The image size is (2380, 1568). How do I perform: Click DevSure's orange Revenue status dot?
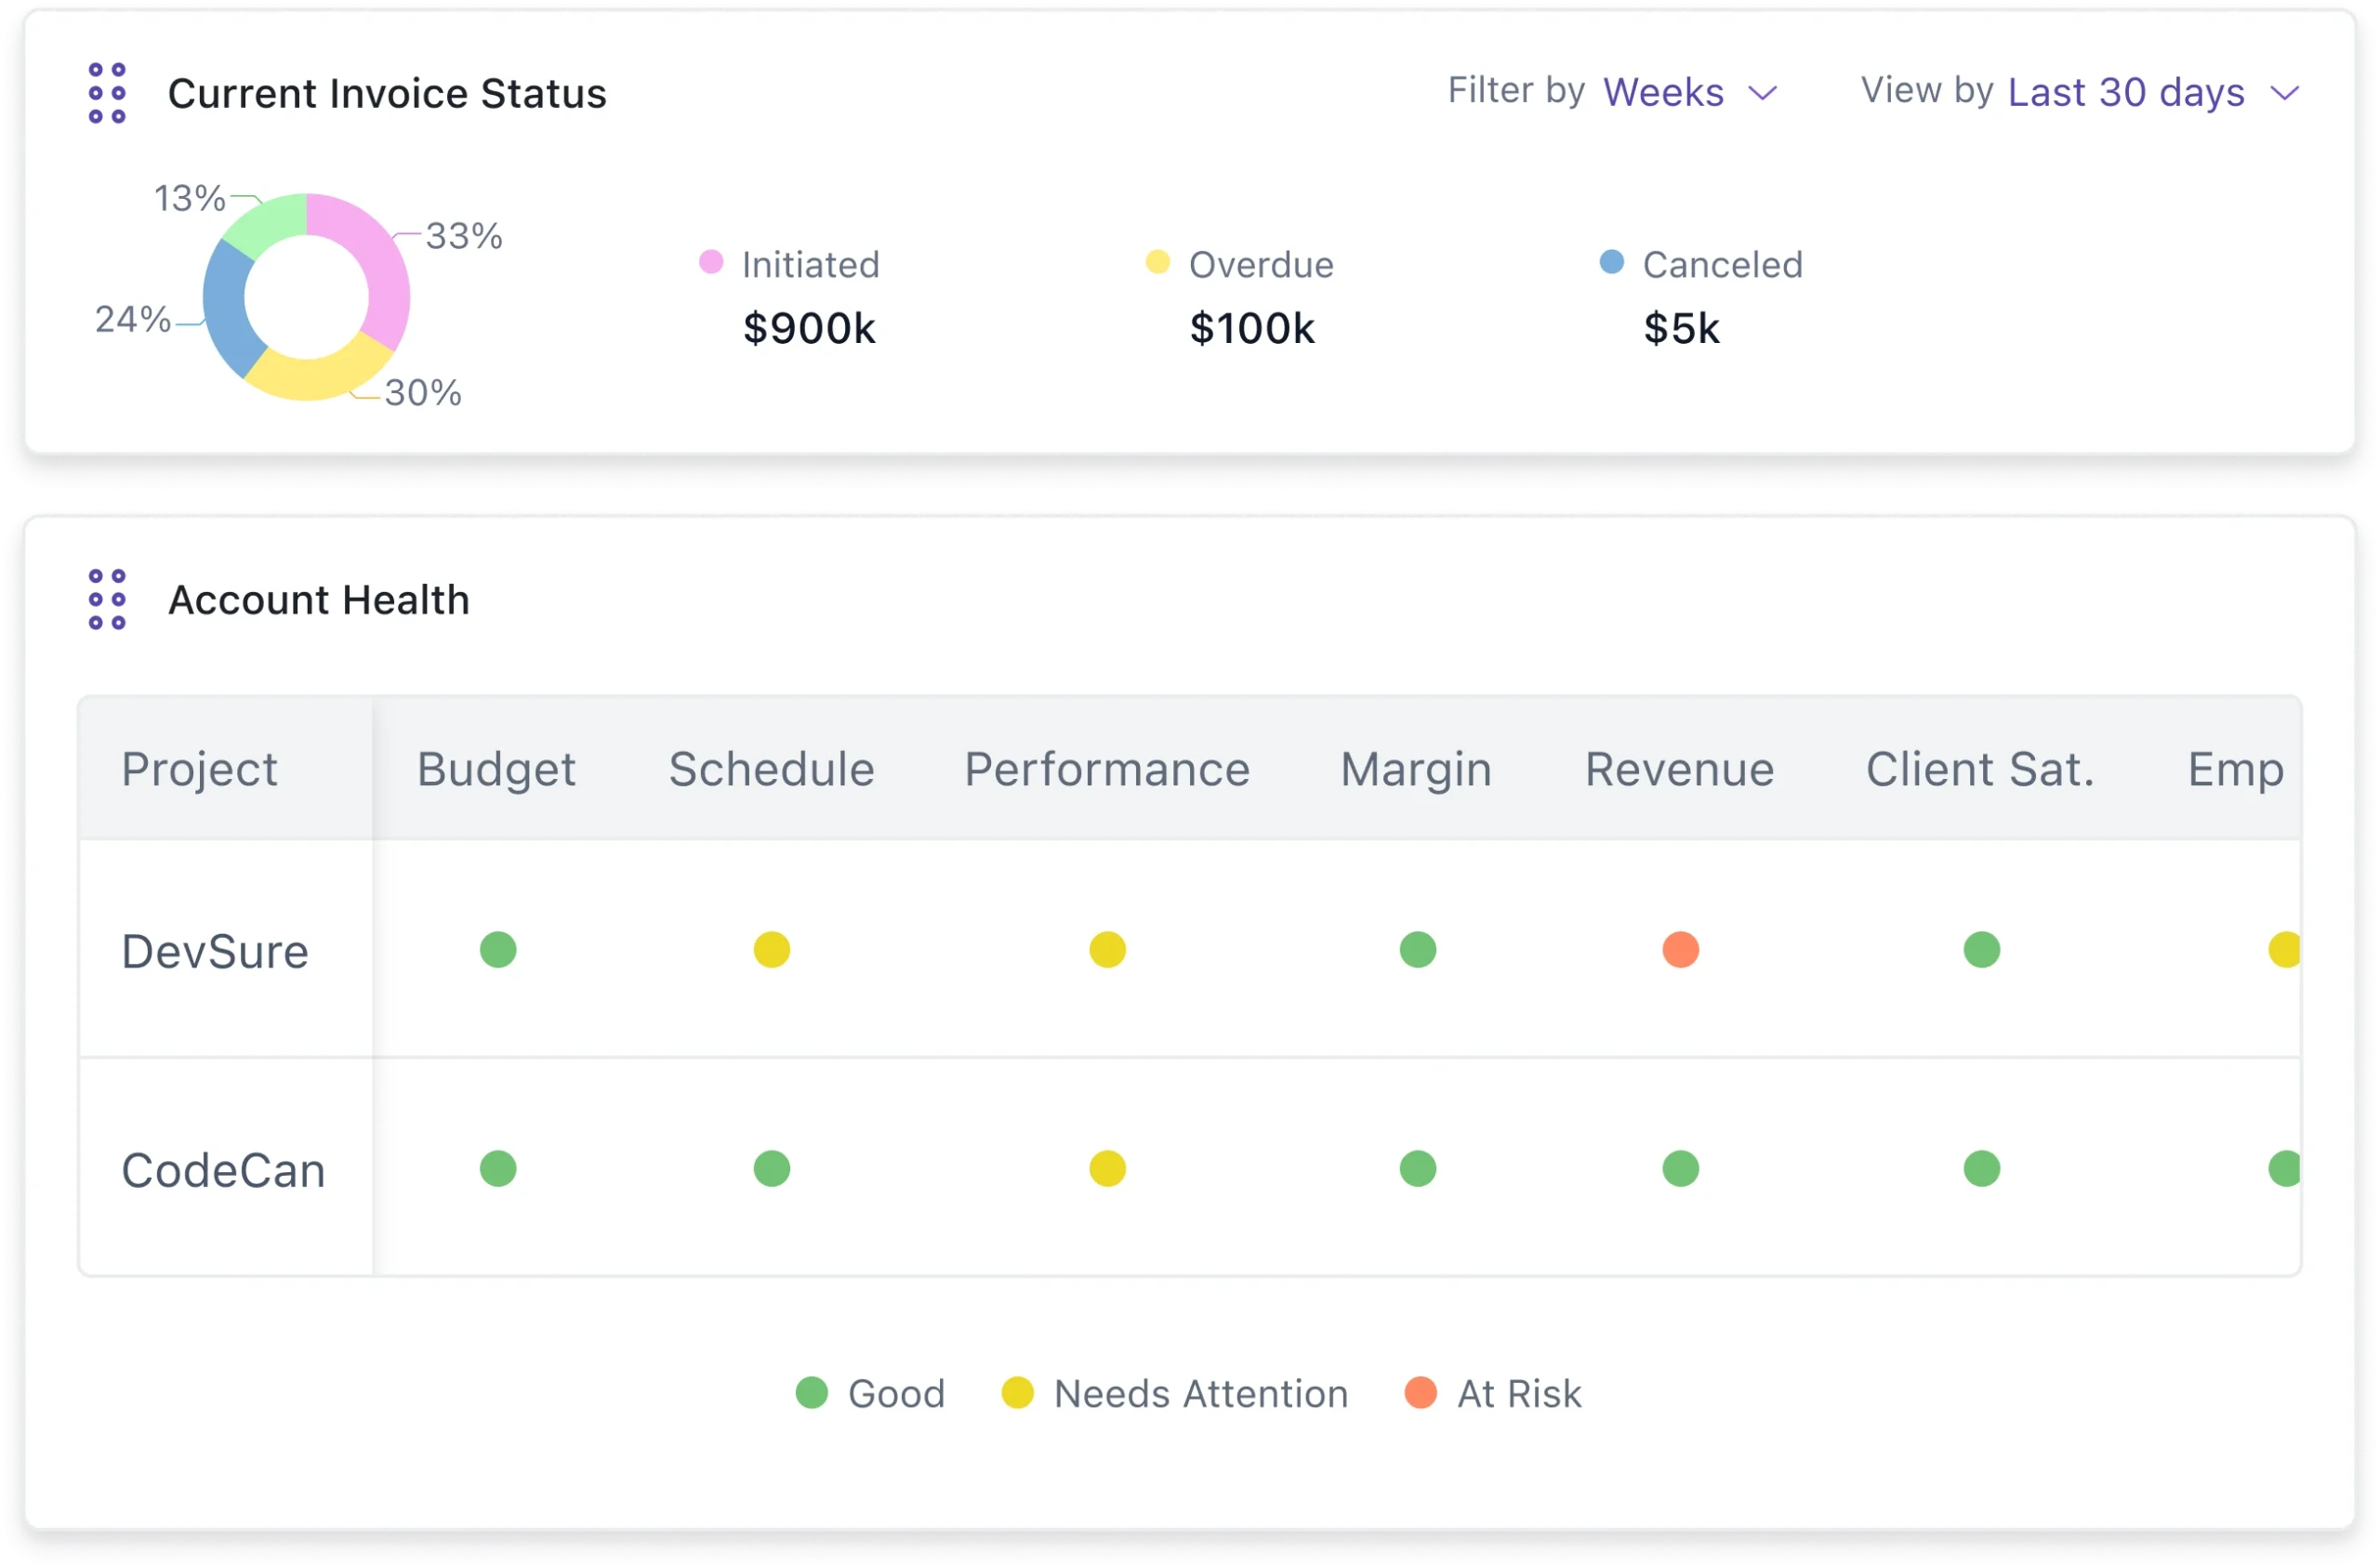tap(1680, 949)
